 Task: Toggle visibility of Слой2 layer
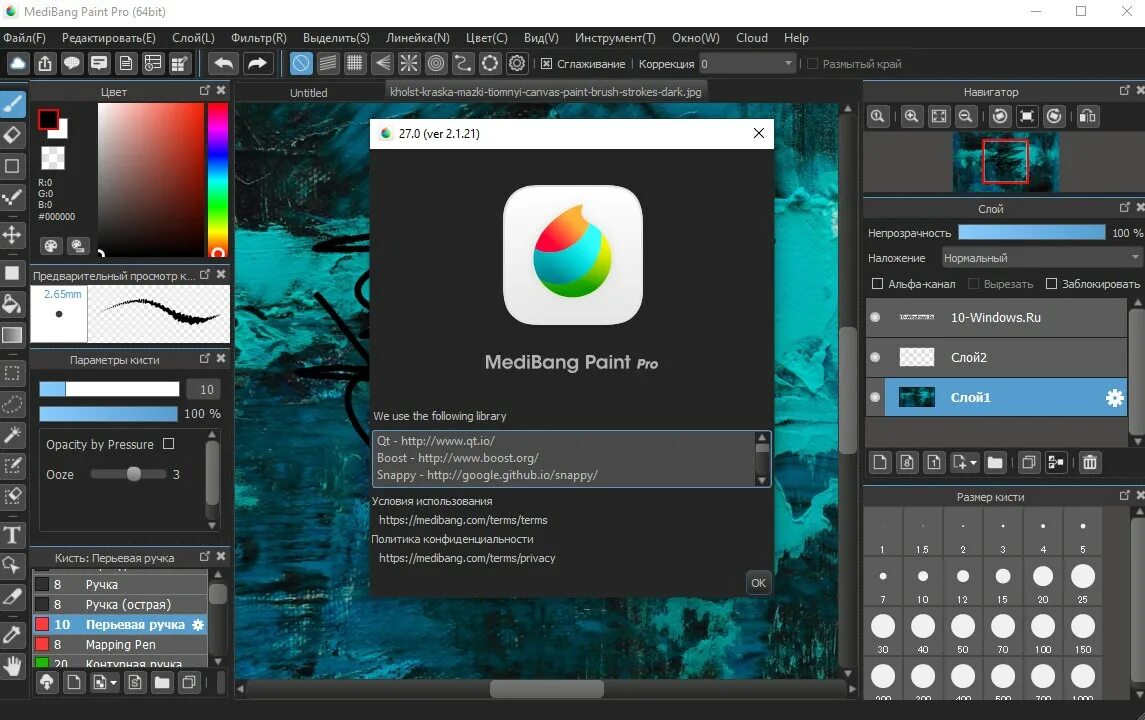[x=875, y=357]
